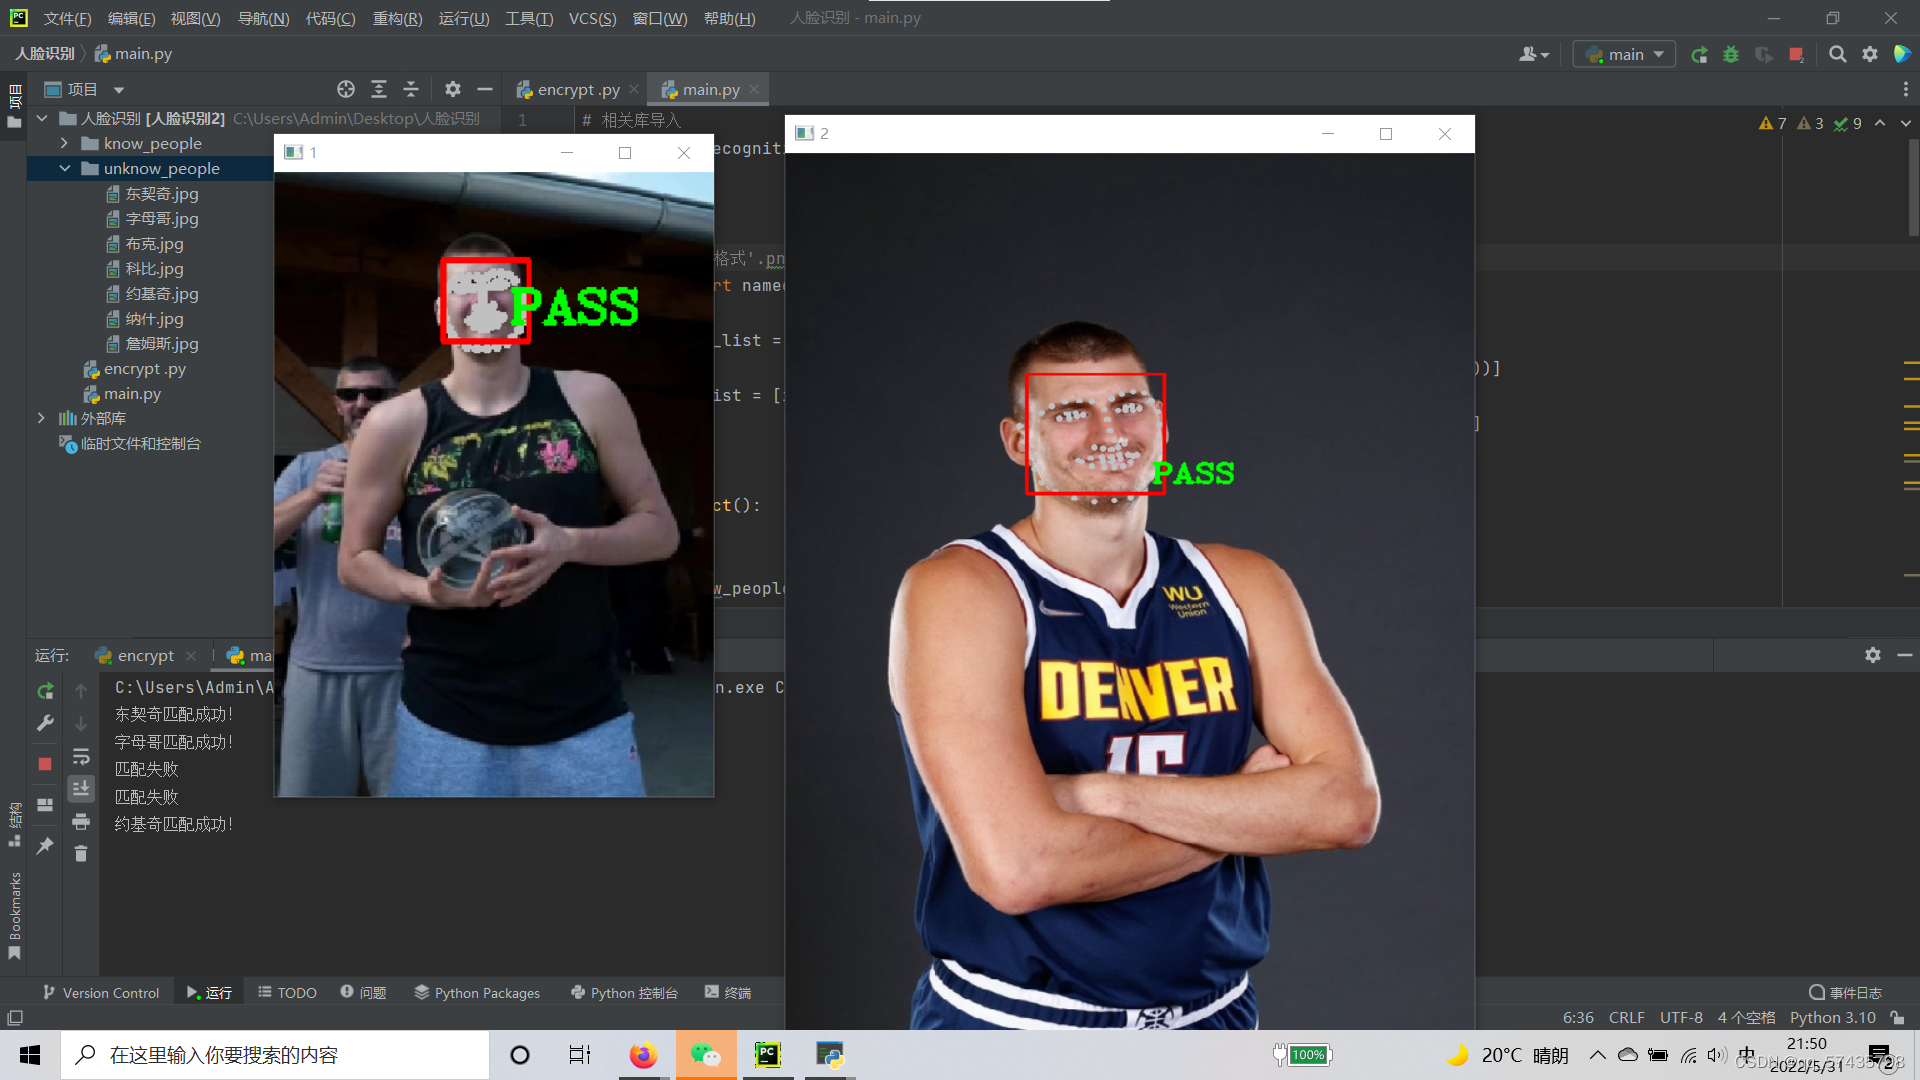The height and width of the screenshot is (1080, 1920).
Task: Click the UTF-8 encoding in the status bar
Action: (x=1681, y=1018)
